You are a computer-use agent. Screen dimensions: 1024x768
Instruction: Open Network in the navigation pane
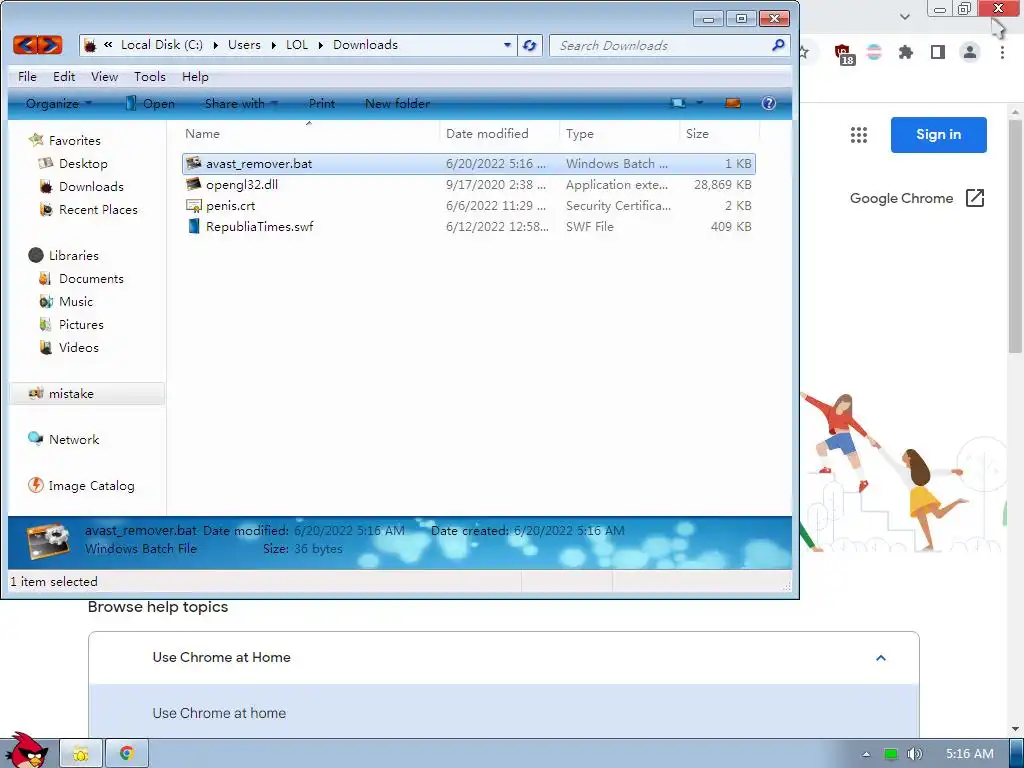tap(63, 440)
